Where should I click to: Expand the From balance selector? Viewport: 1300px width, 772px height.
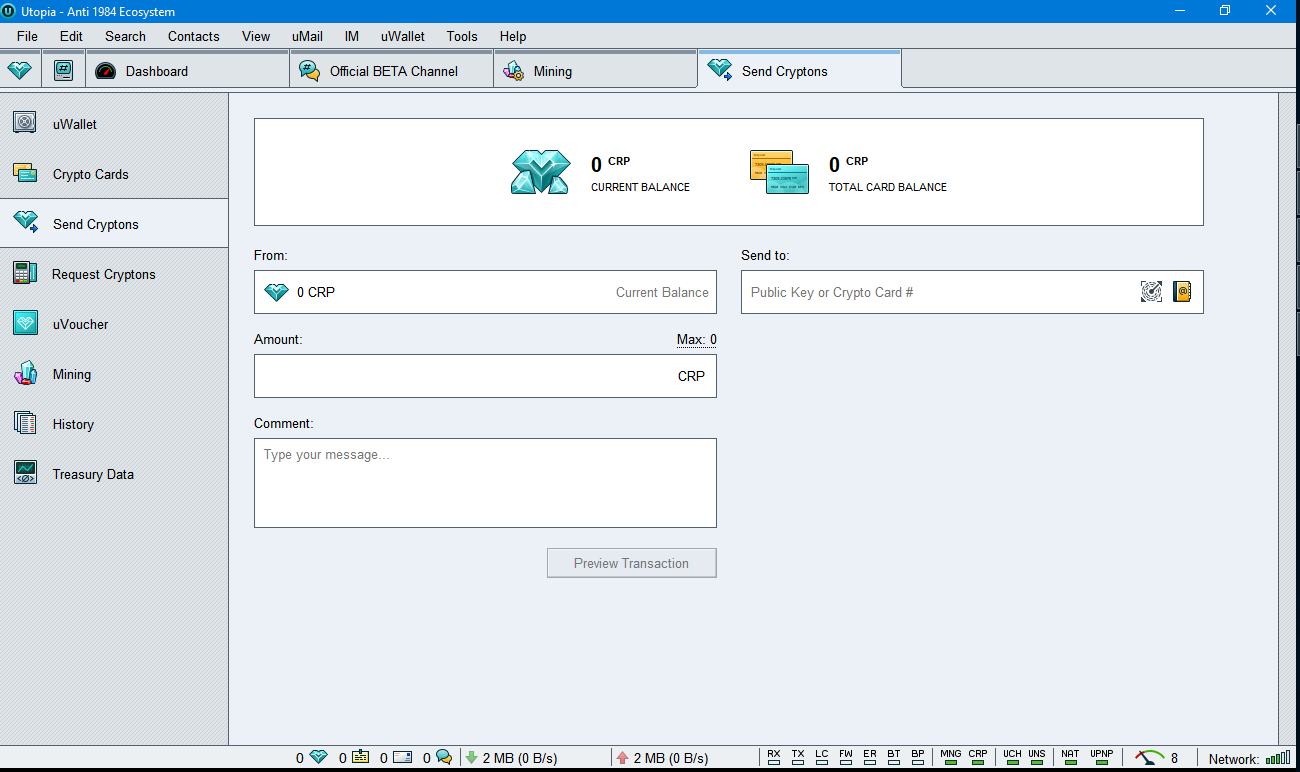click(x=485, y=292)
